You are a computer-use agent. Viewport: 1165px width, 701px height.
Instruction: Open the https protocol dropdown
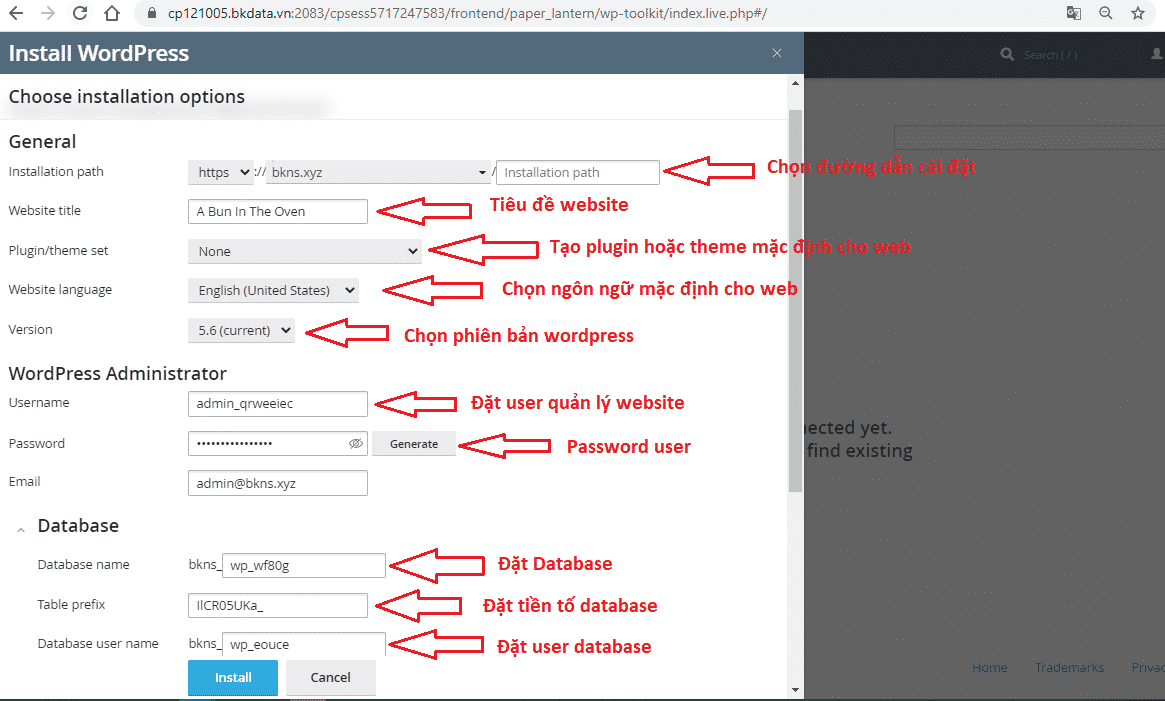[221, 172]
